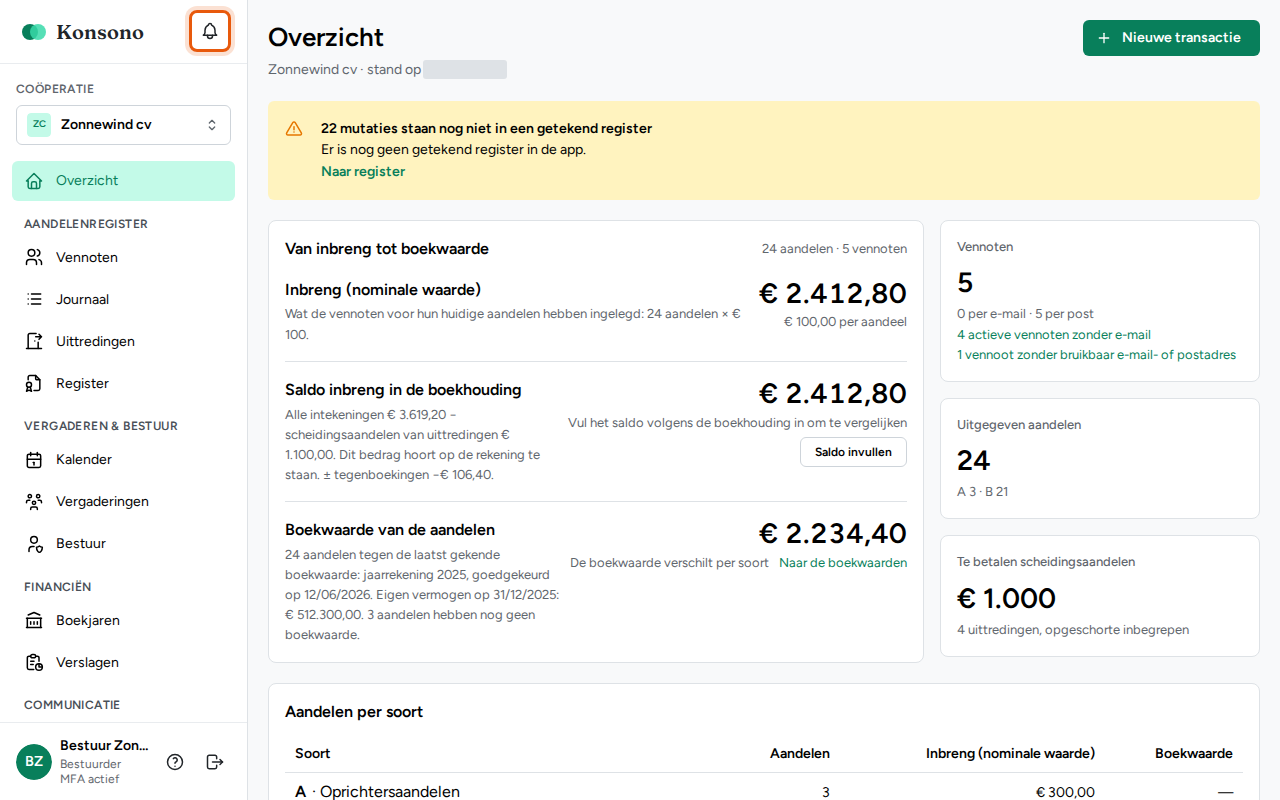Click the Uitgegeven aandelen card showing 24
The image size is (1280, 800).
pyautogui.click(x=1100, y=459)
